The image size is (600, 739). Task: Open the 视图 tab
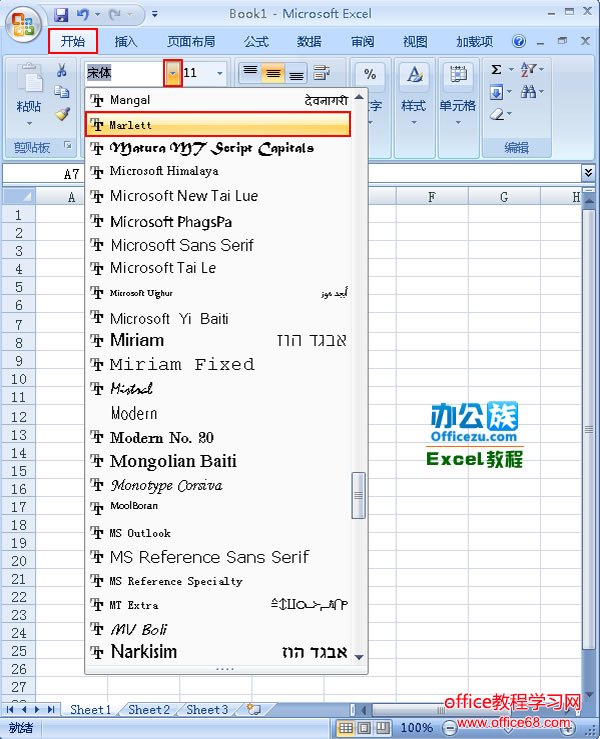[x=415, y=41]
